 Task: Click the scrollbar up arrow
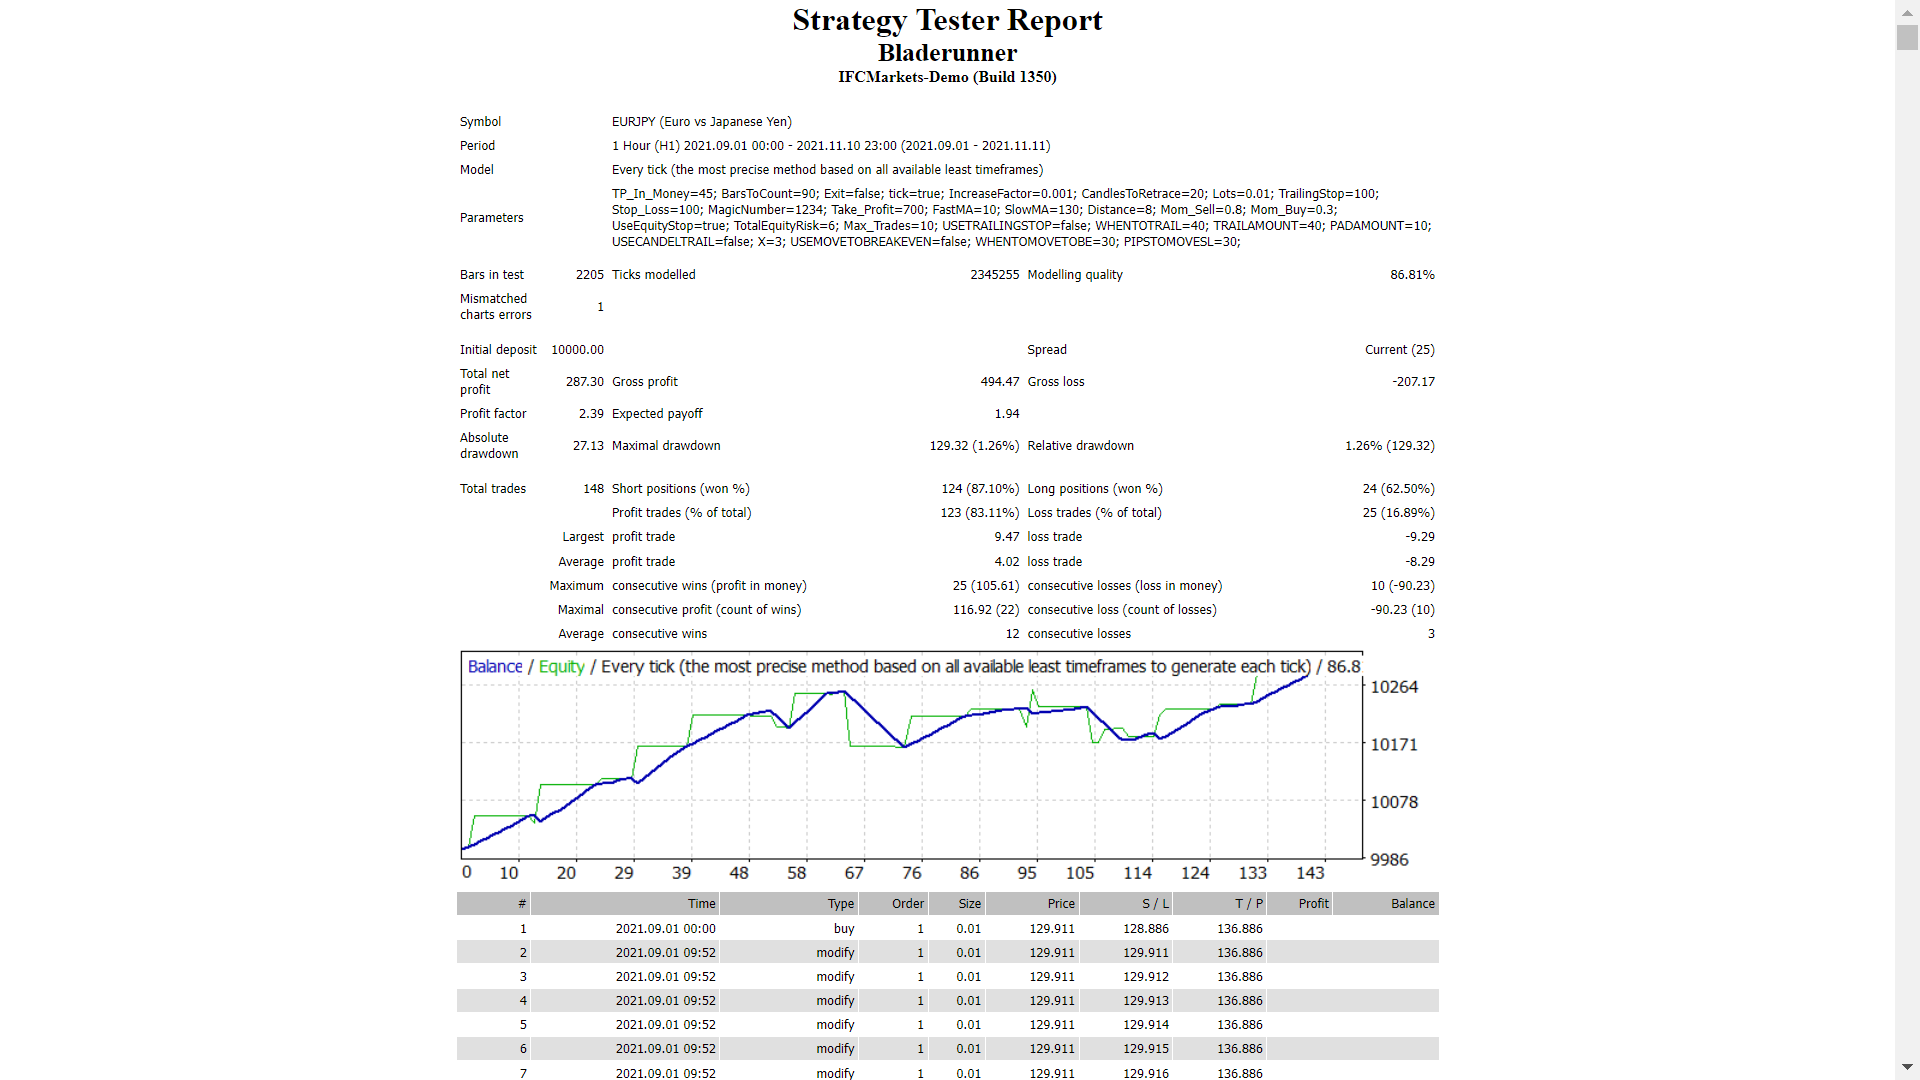point(1909,11)
